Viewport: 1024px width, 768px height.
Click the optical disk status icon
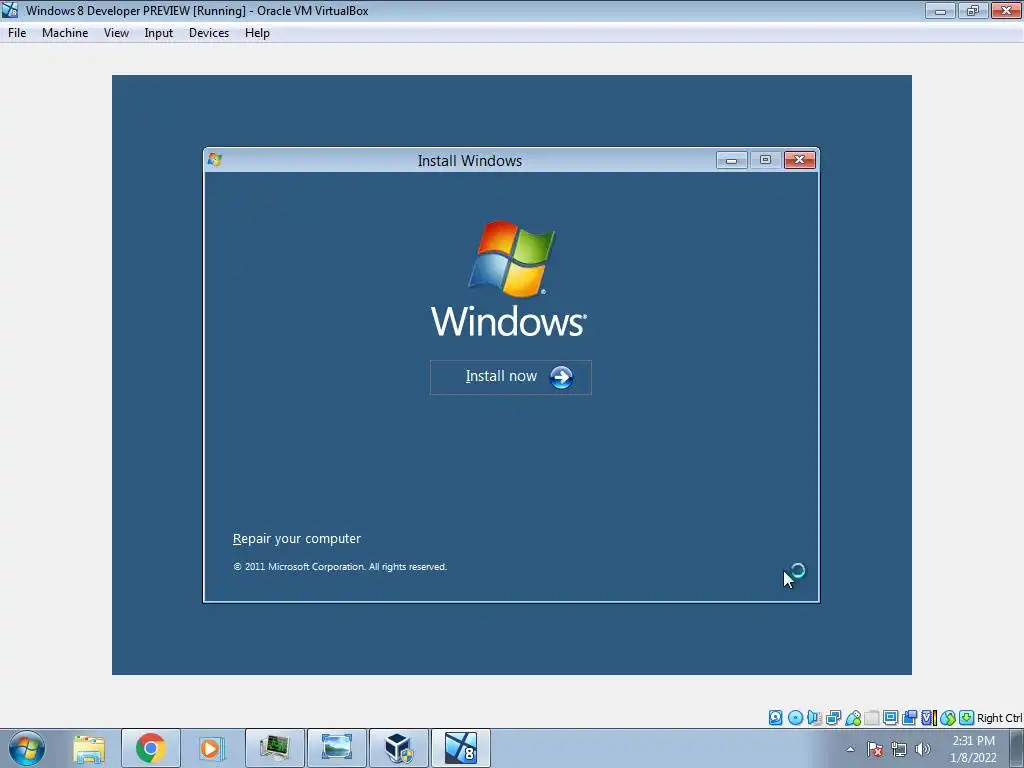pos(795,718)
